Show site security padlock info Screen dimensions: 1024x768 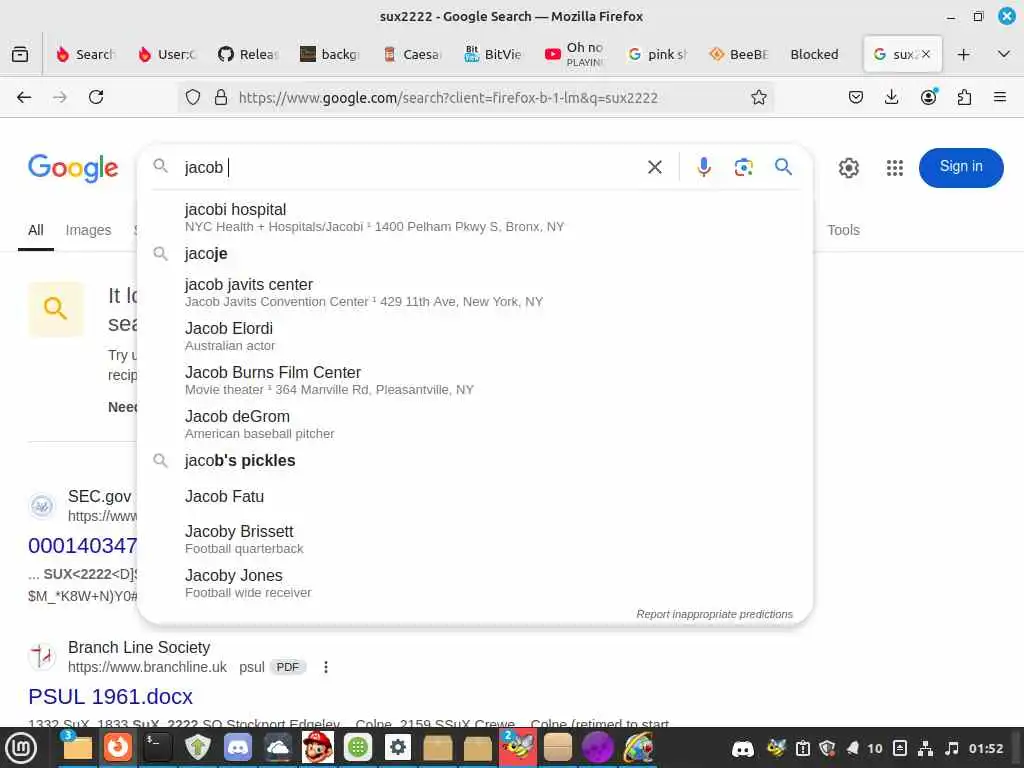coord(221,97)
